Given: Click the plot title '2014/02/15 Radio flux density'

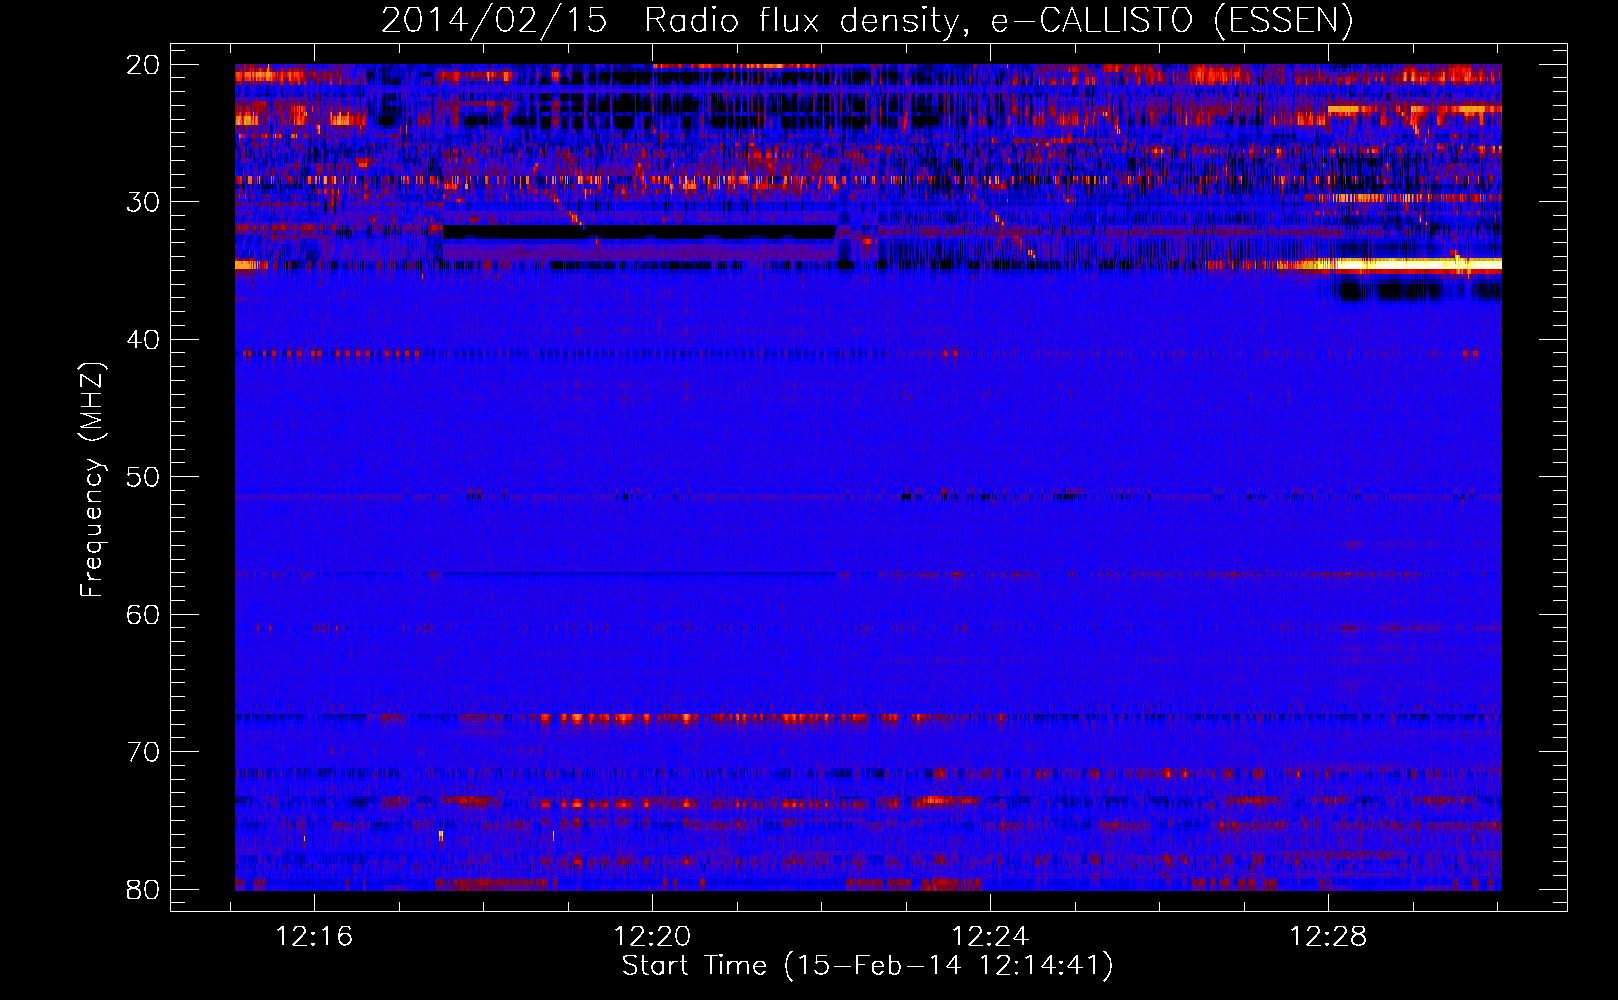Looking at the screenshot, I should tap(867, 20).
